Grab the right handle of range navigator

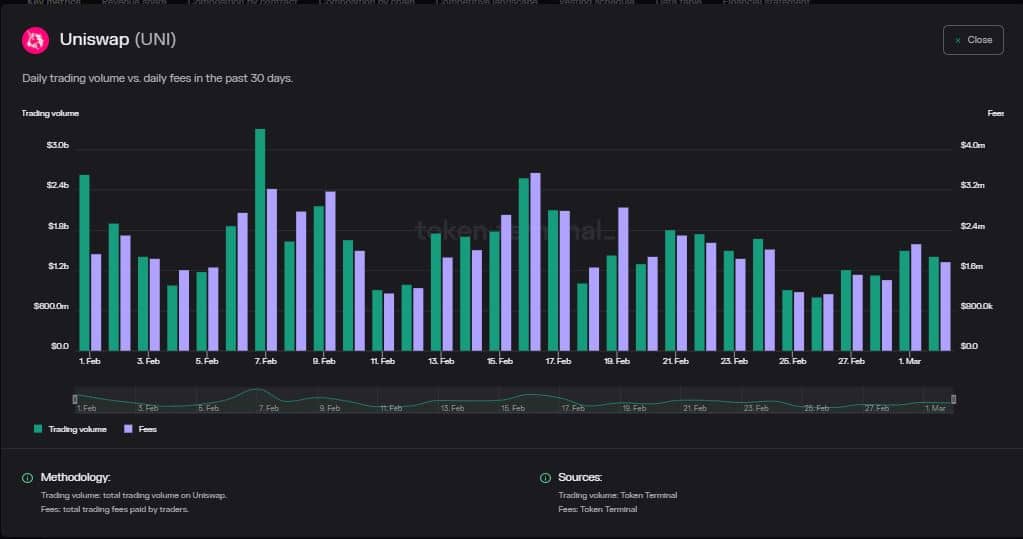click(x=953, y=399)
